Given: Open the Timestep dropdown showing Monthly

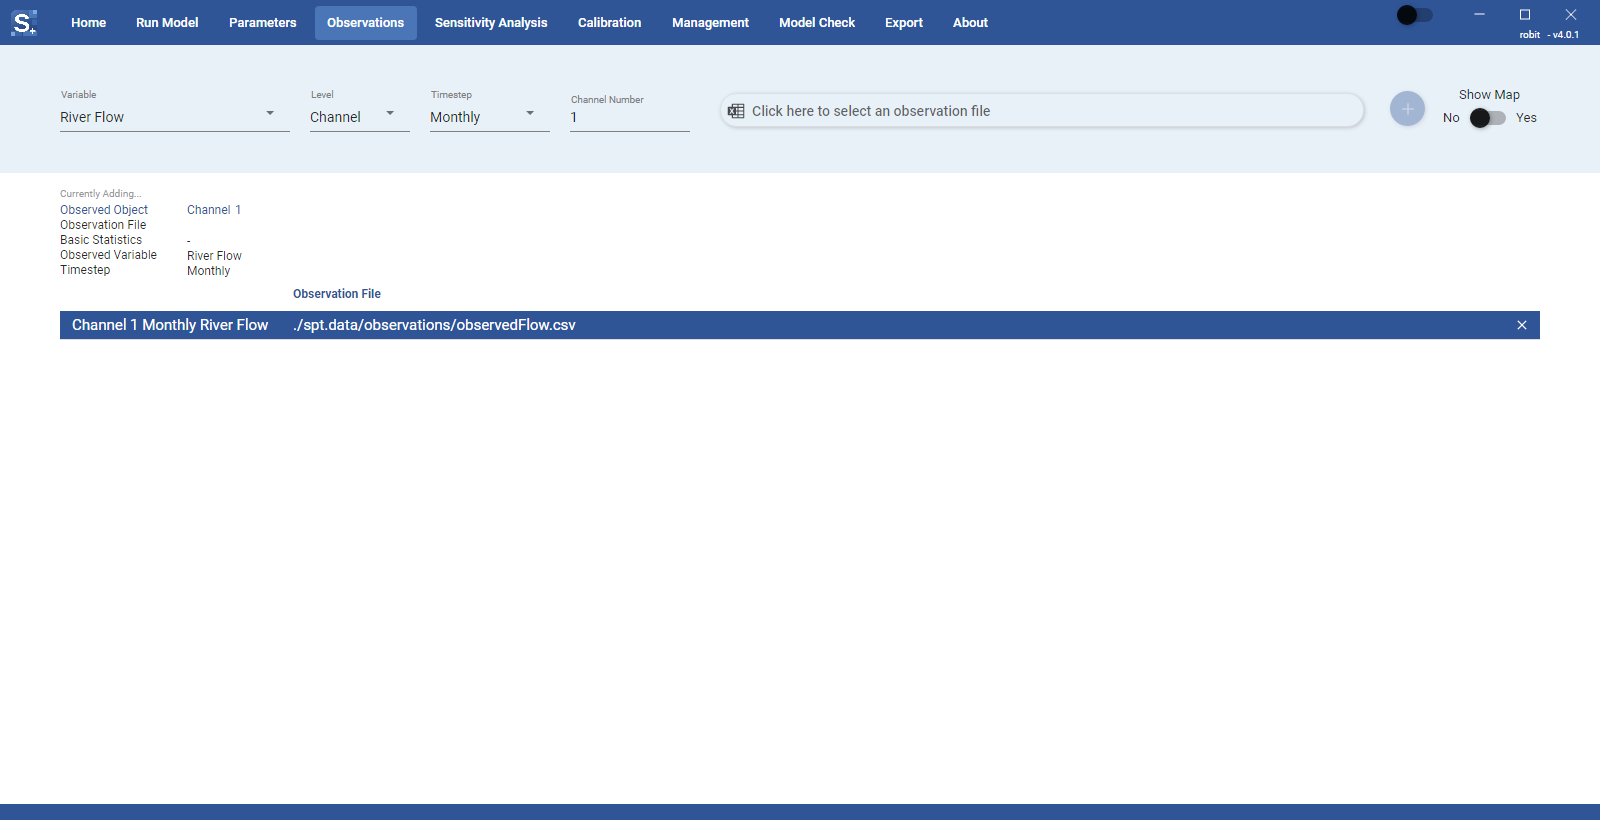Looking at the screenshot, I should click(x=490, y=117).
